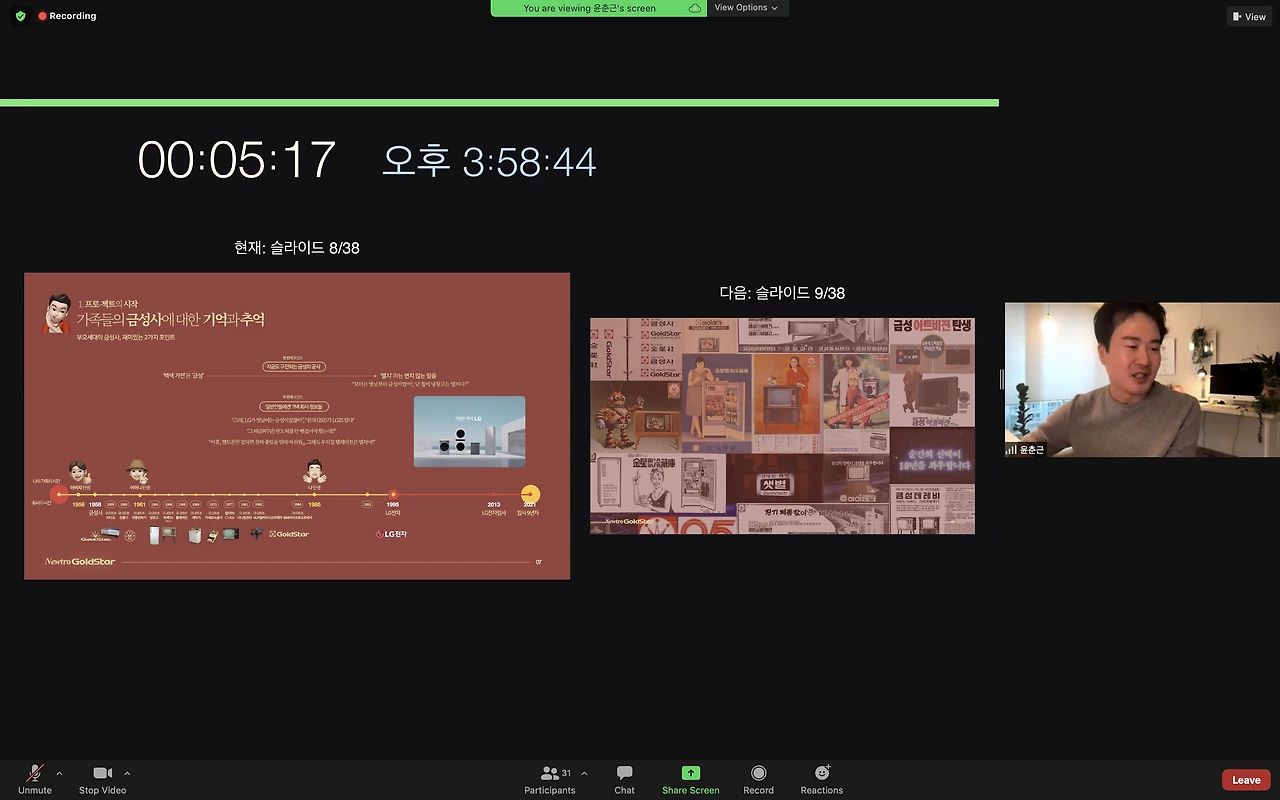Open the View layout button
Screen dimensions: 1280x800
(1250, 16)
